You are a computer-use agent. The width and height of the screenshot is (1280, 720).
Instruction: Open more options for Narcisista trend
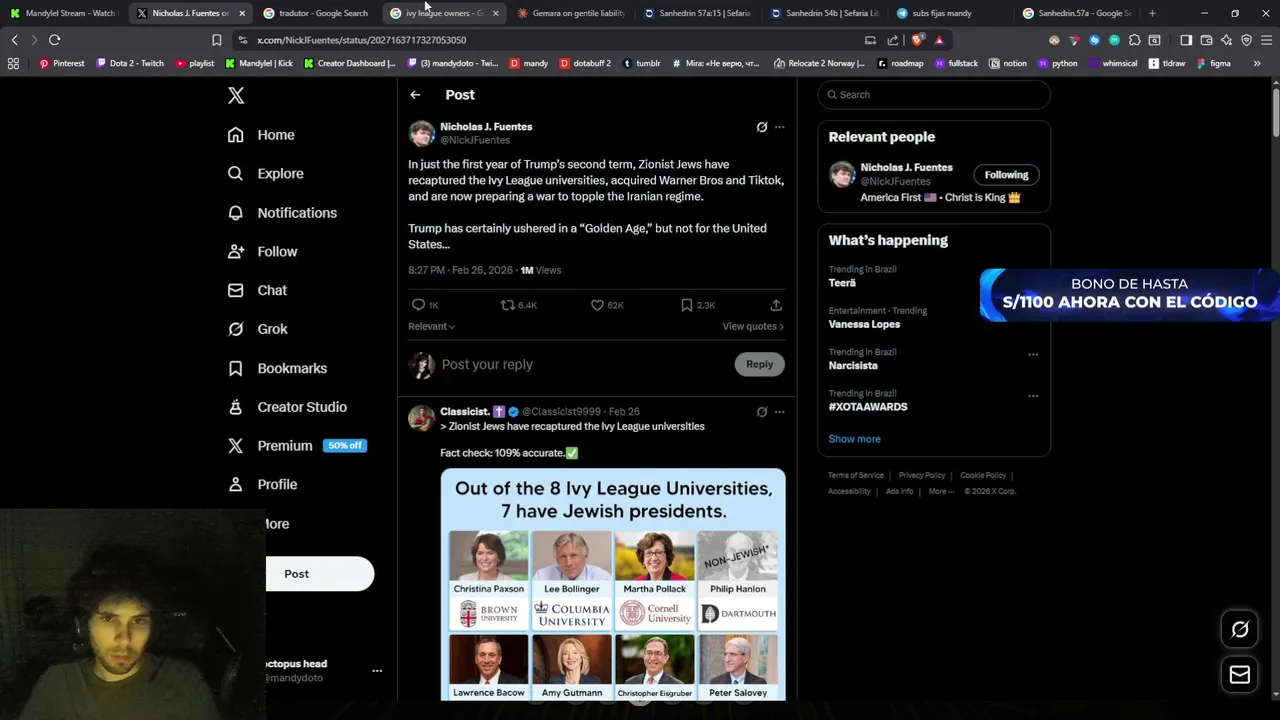pyautogui.click(x=1033, y=354)
